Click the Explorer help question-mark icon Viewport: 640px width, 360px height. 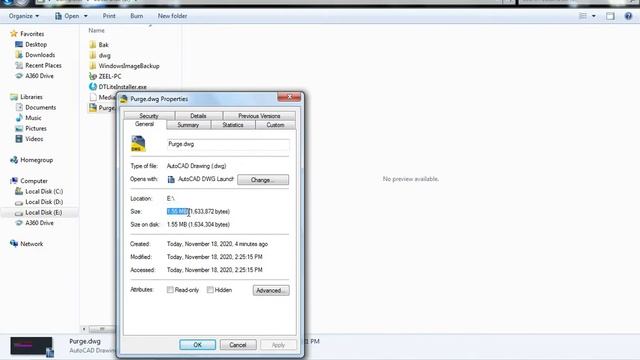pos(628,16)
